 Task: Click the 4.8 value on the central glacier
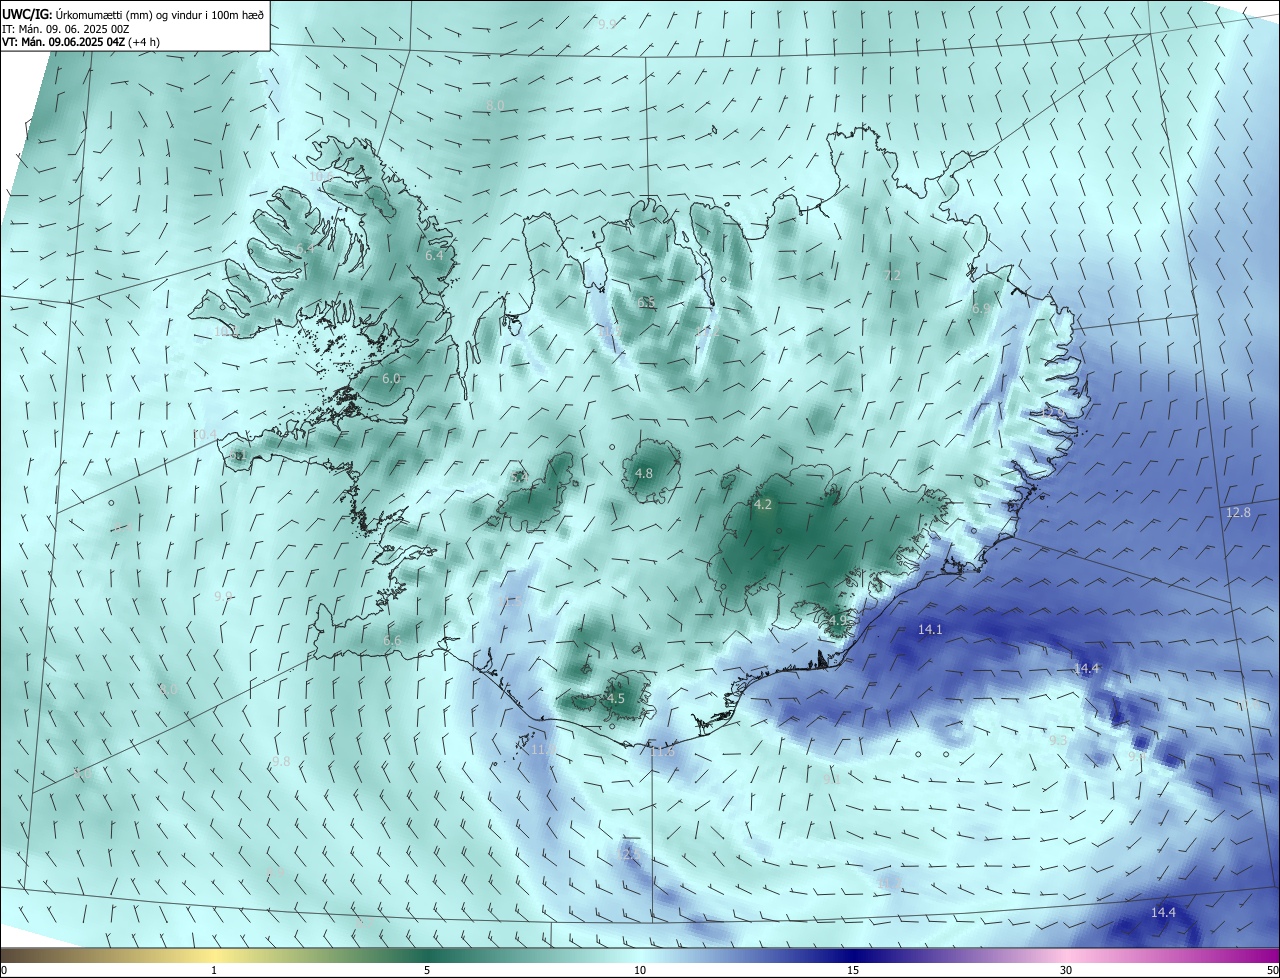[x=644, y=473]
